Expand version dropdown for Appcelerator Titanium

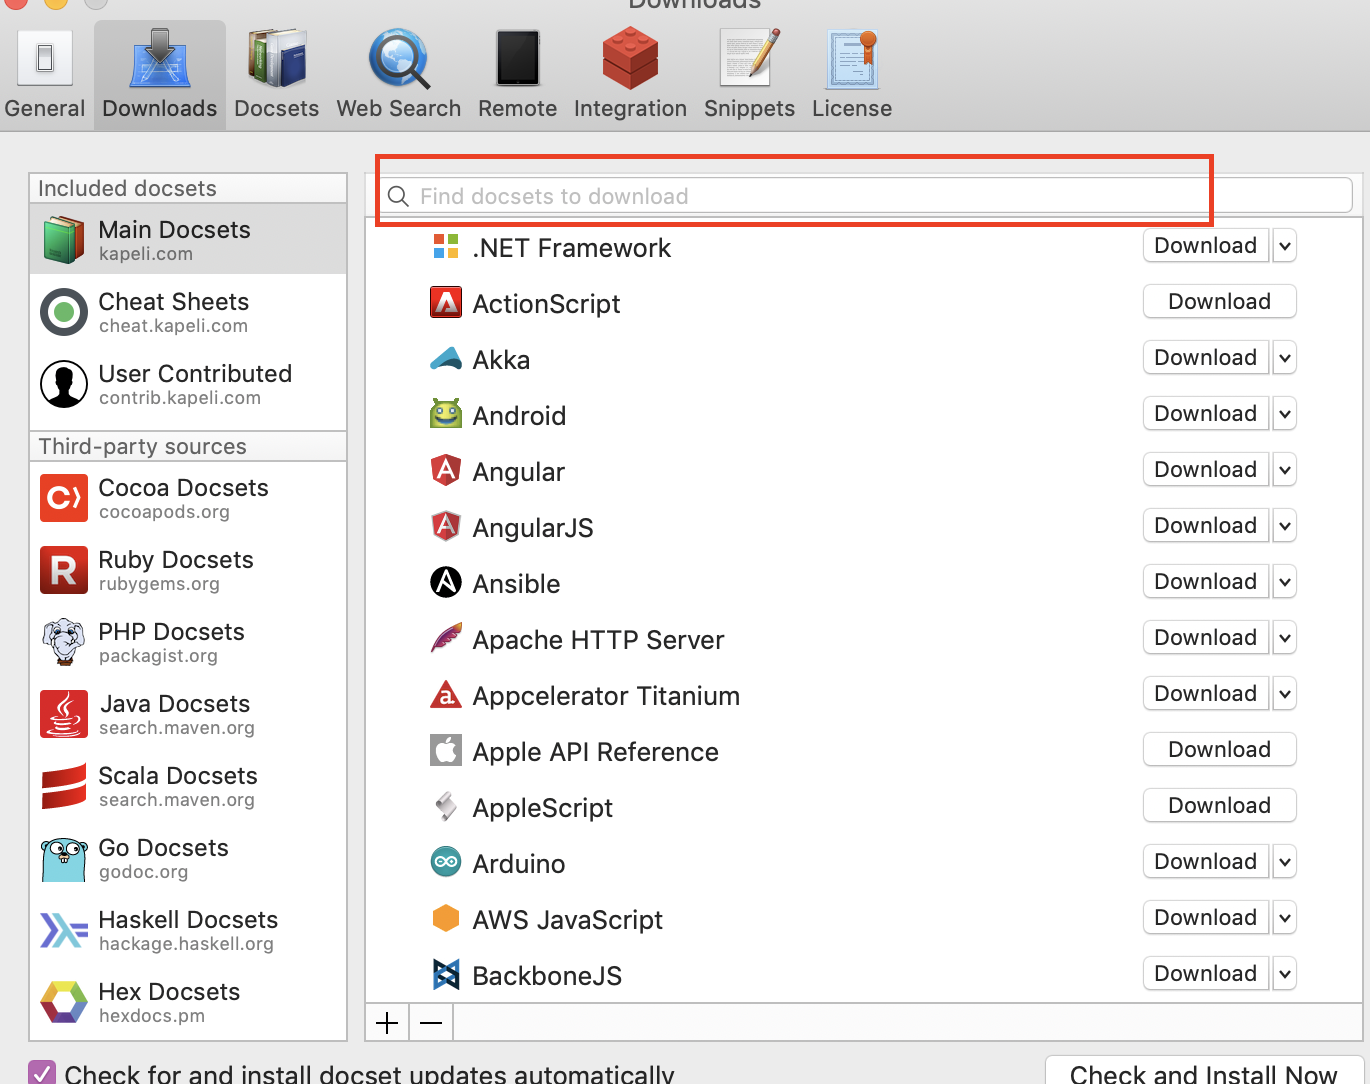pyautogui.click(x=1285, y=693)
